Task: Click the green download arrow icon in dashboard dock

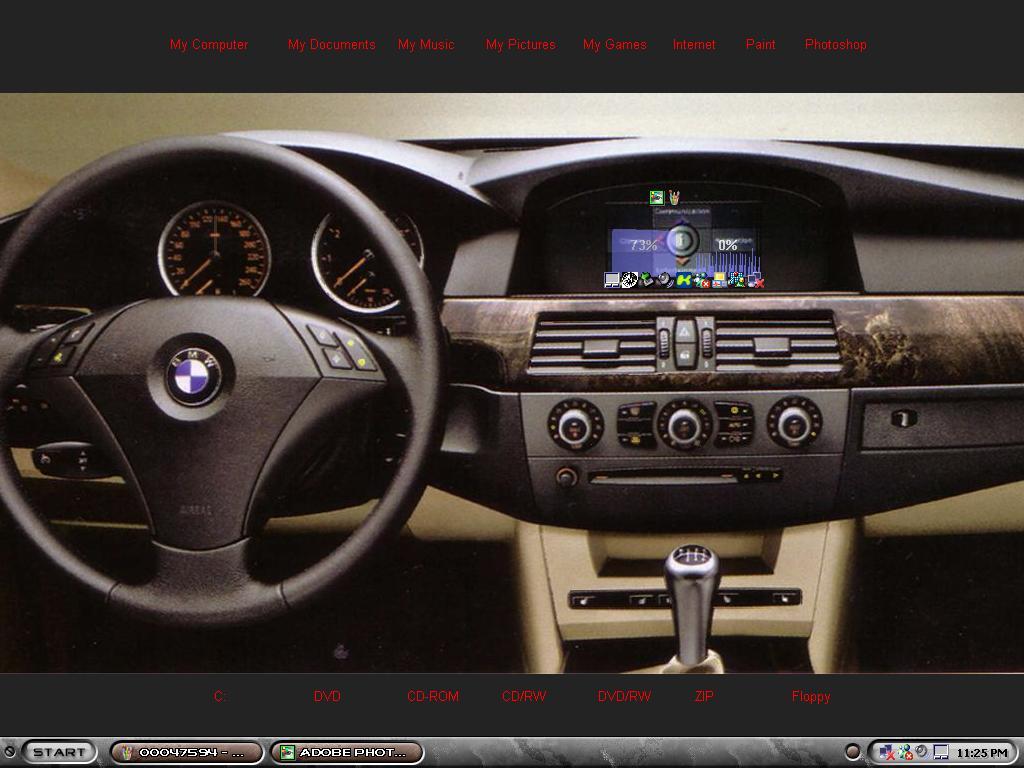Action: point(647,280)
